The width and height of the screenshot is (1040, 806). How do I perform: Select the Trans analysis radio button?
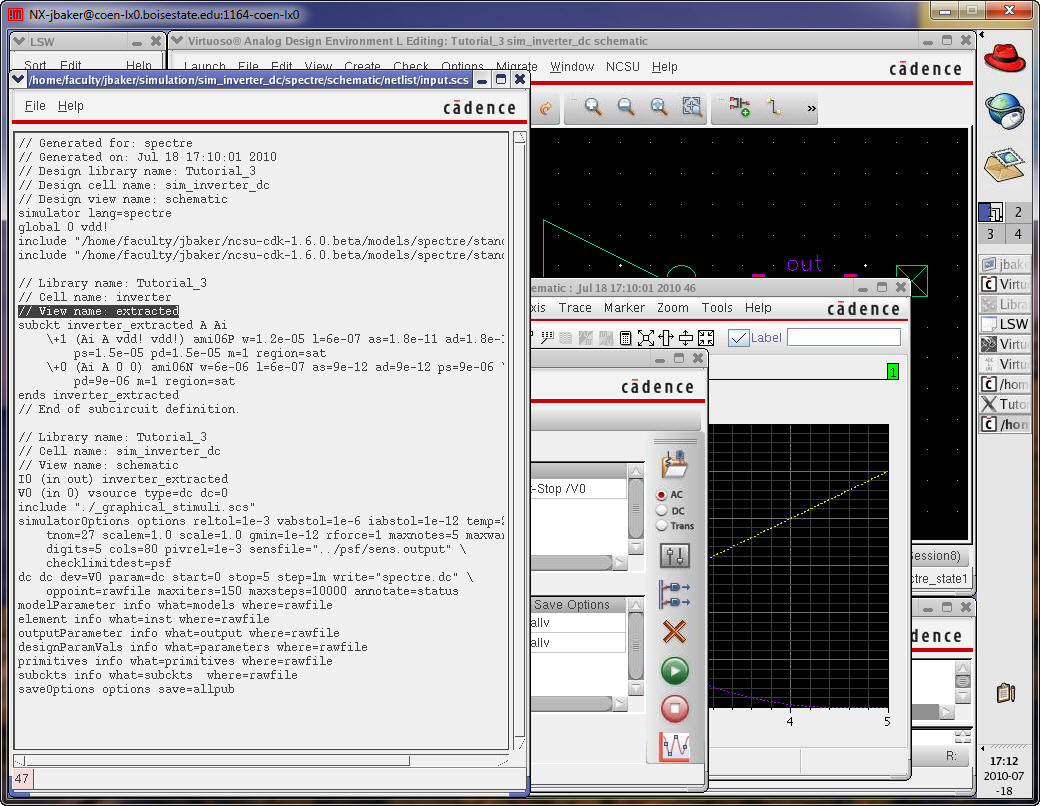662,526
